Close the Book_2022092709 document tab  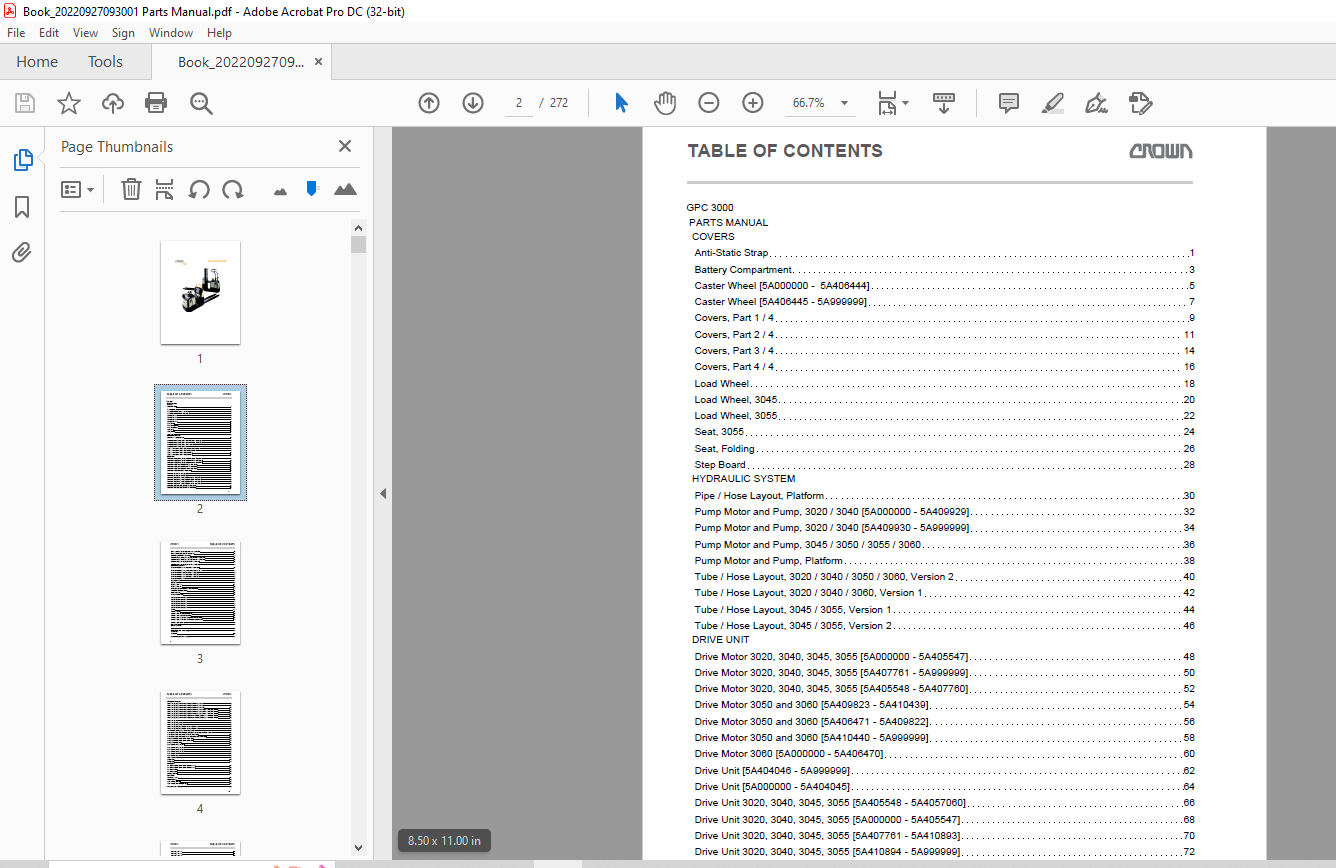[x=318, y=62]
